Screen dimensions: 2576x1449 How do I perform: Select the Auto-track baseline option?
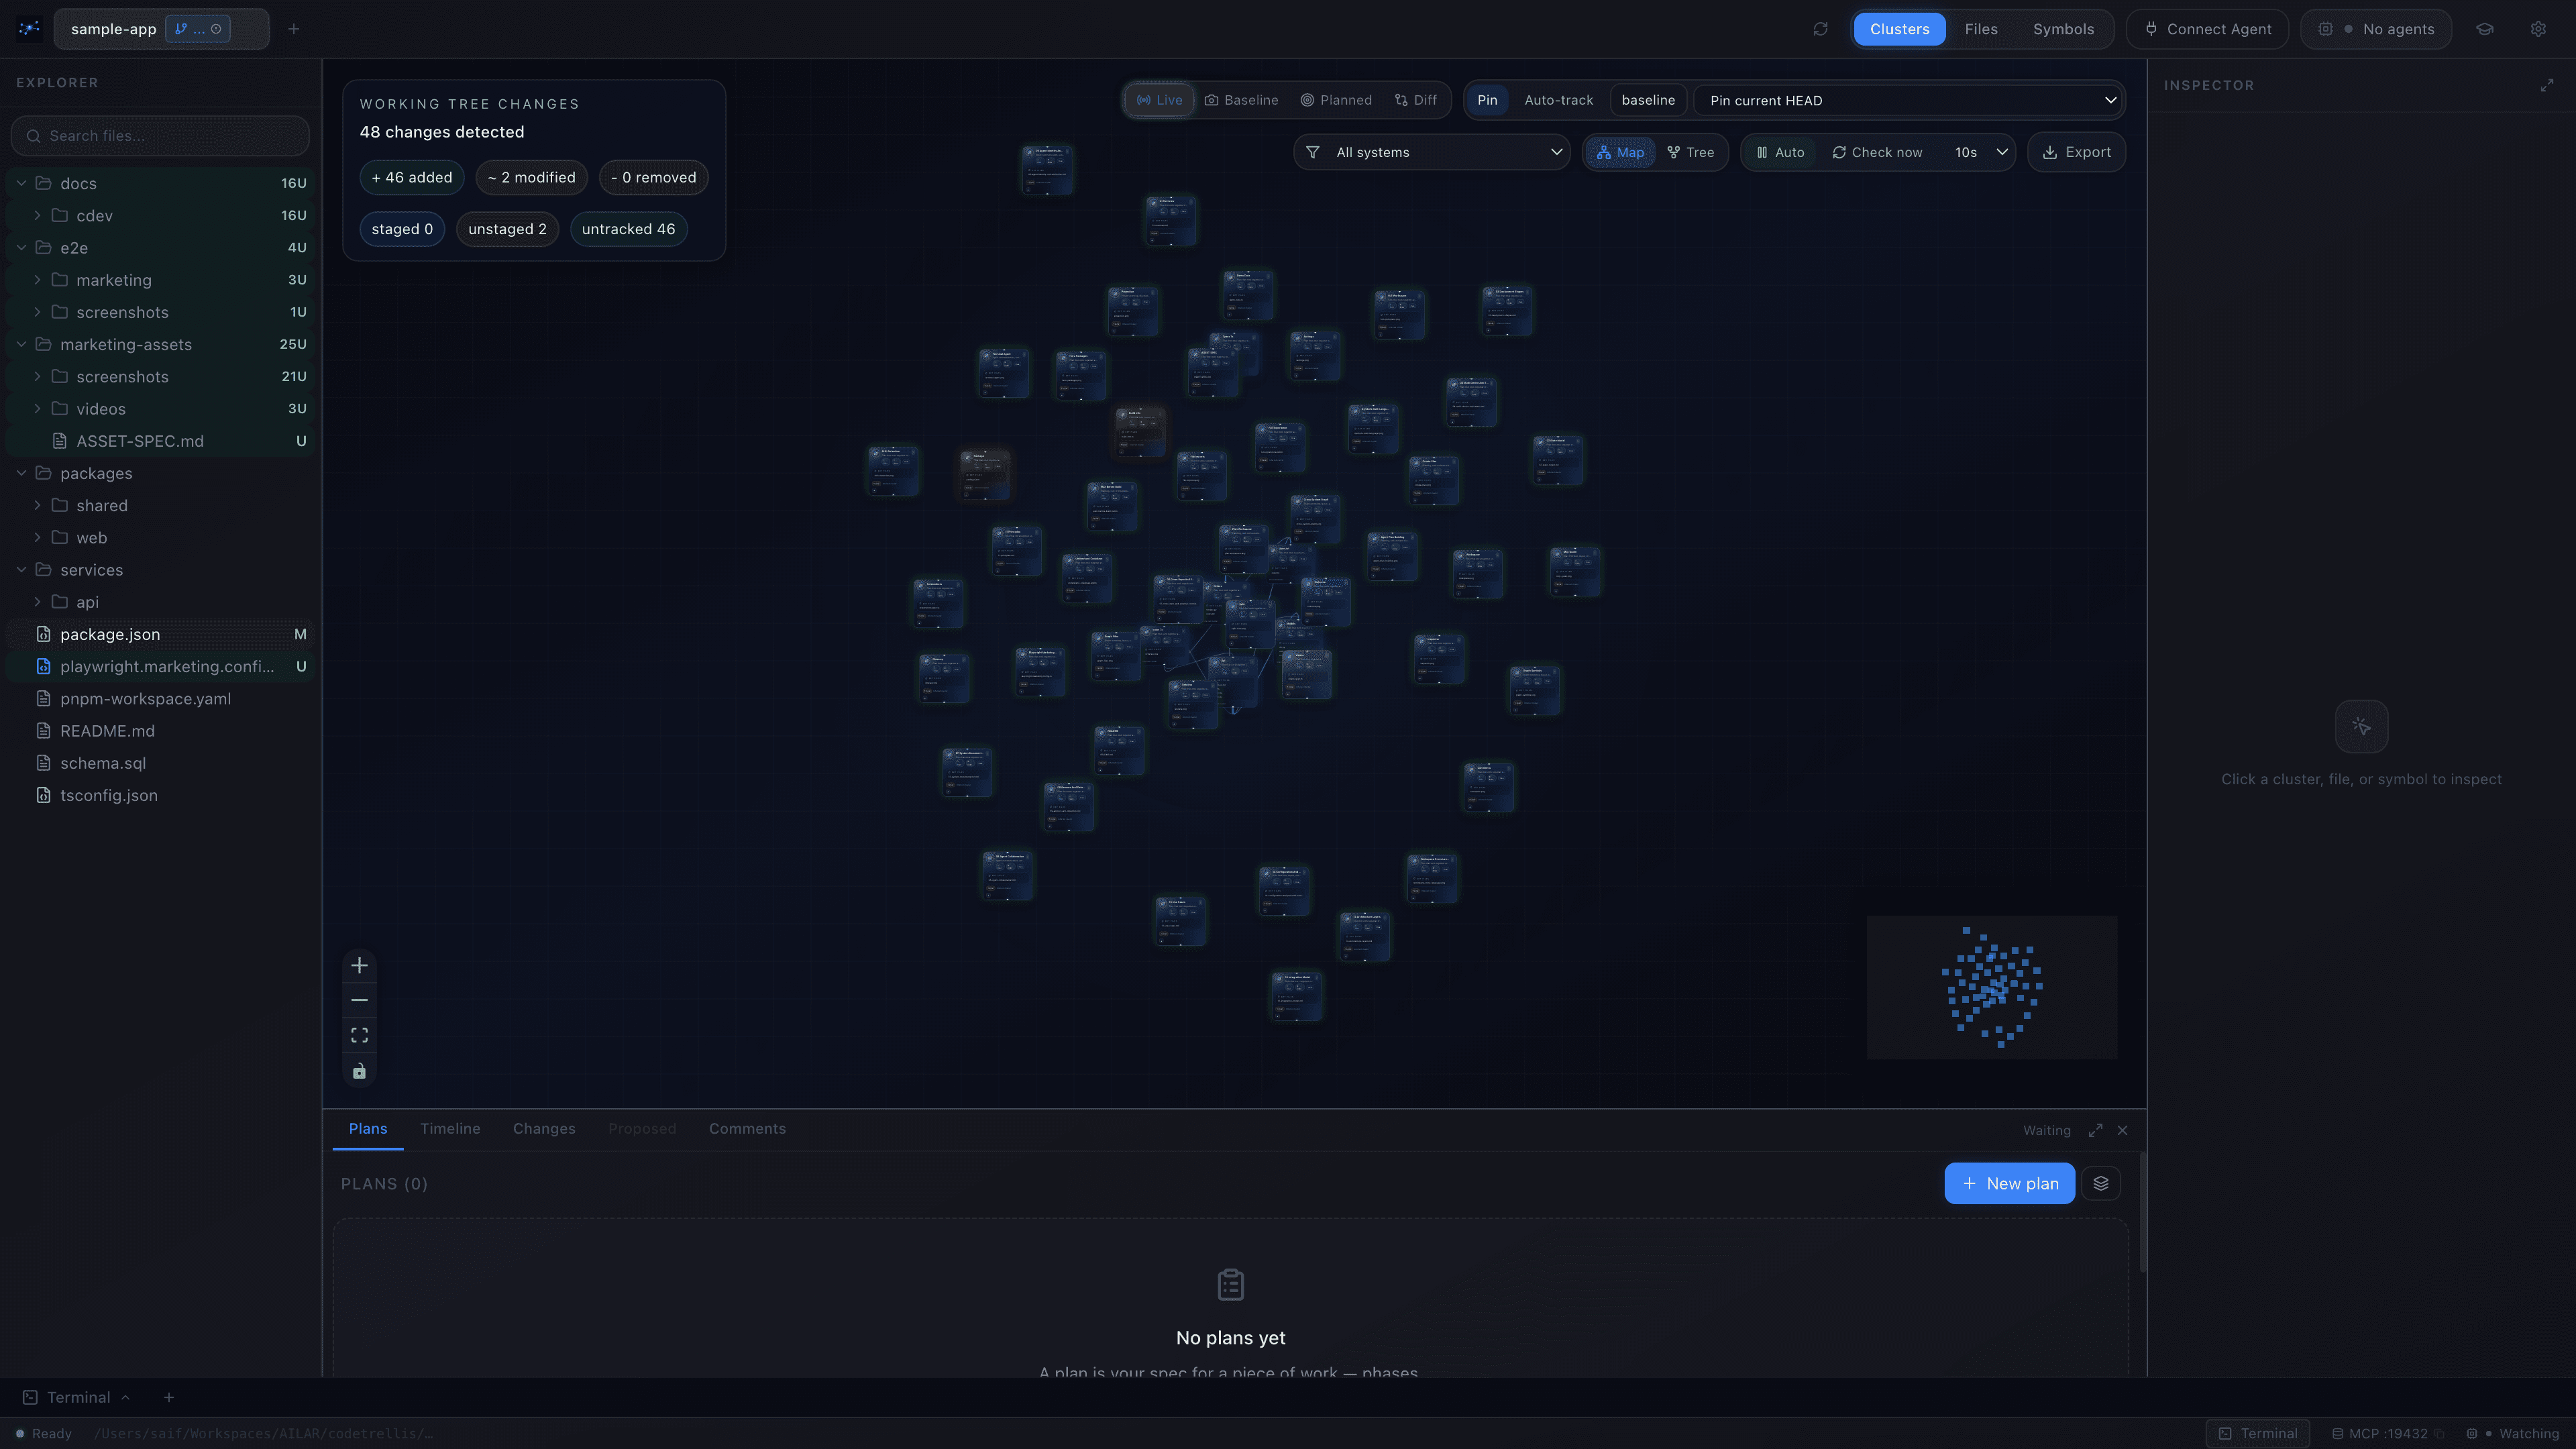1558,100
